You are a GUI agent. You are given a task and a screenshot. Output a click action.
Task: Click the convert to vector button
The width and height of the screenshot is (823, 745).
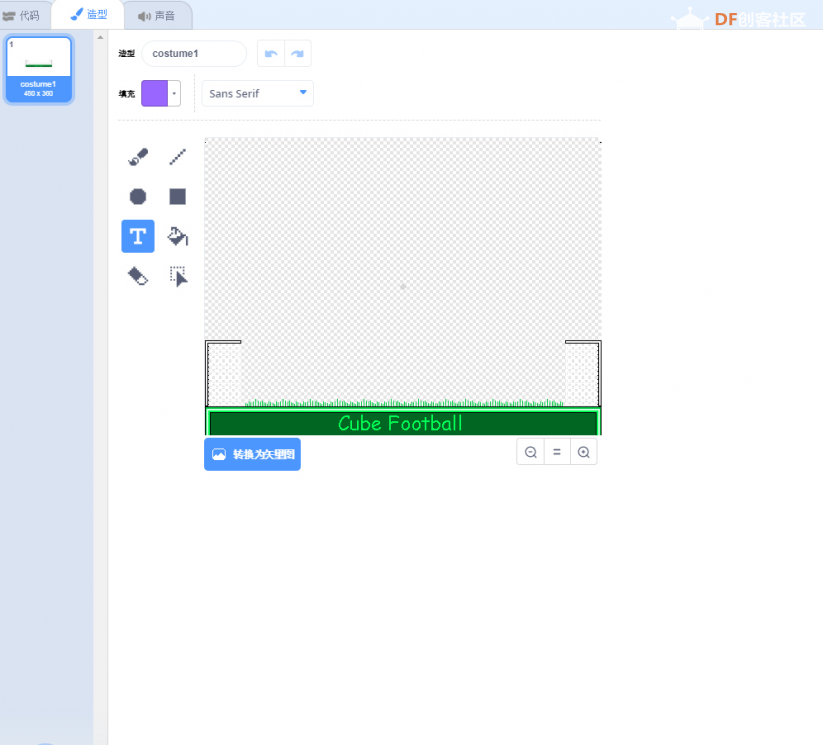tap(252, 454)
